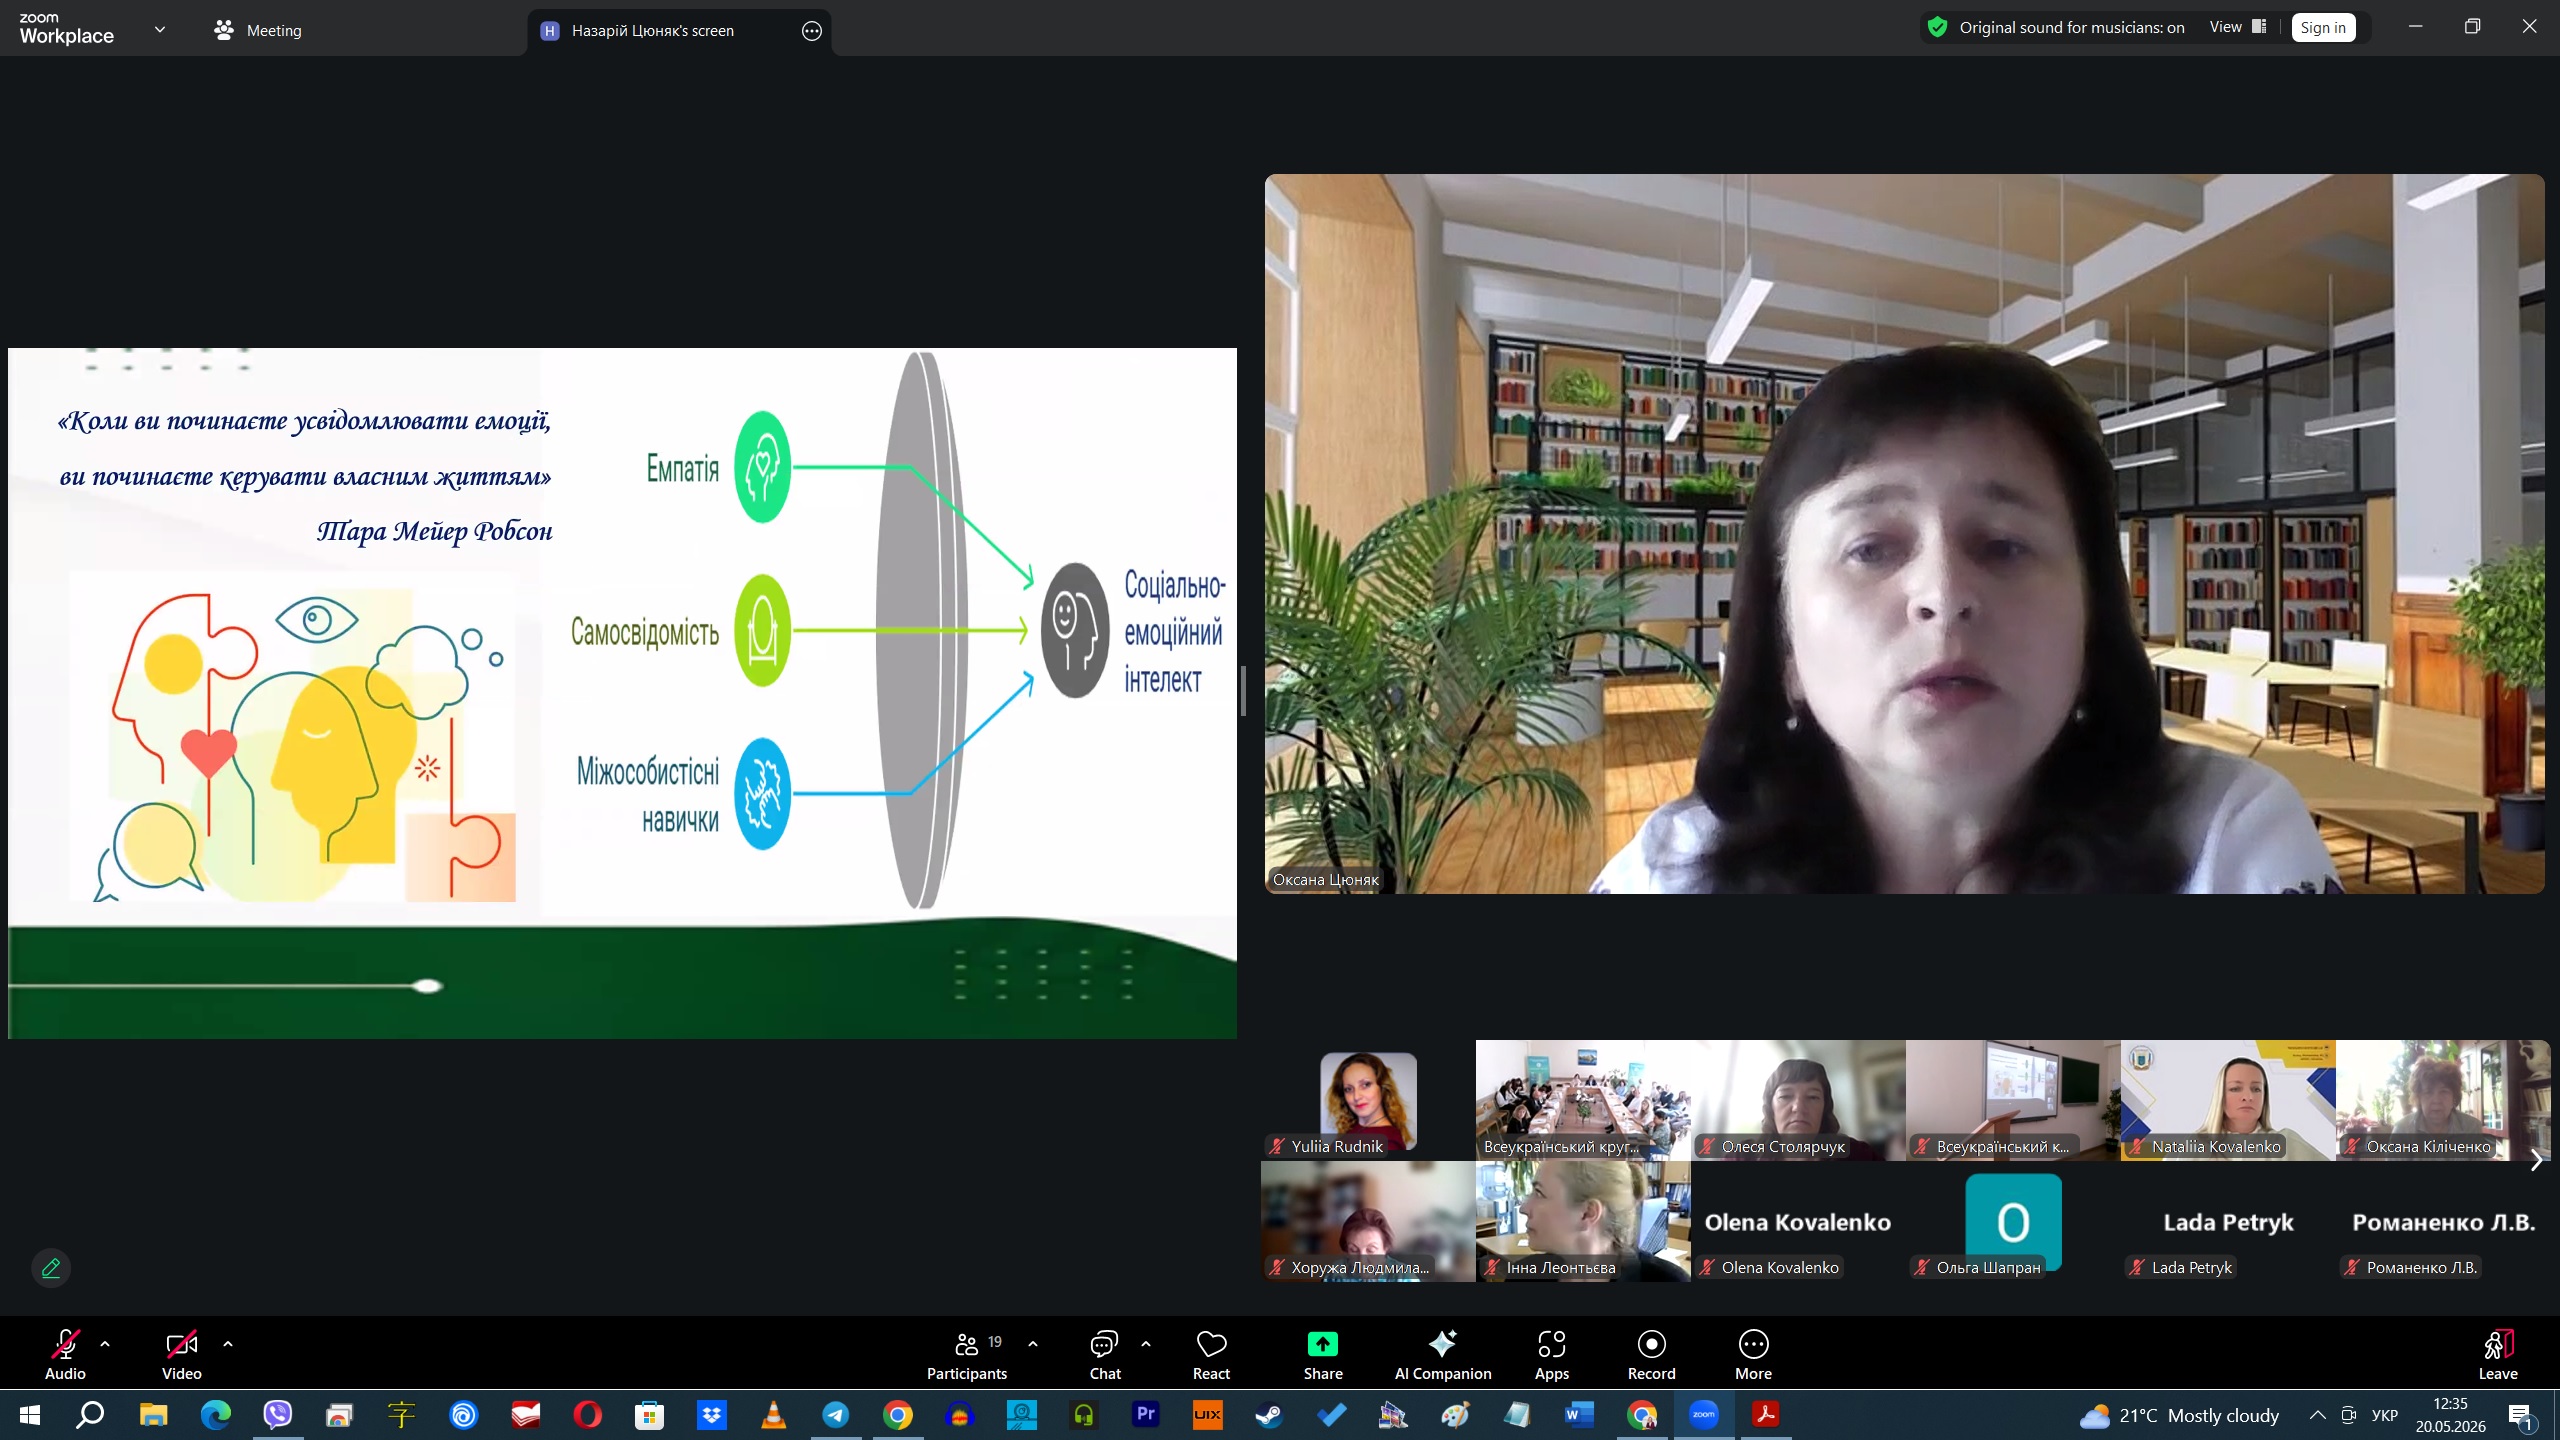Click Оксана Цюняк's main speaker video
Screen dimensions: 2560x1440
click(1904, 534)
